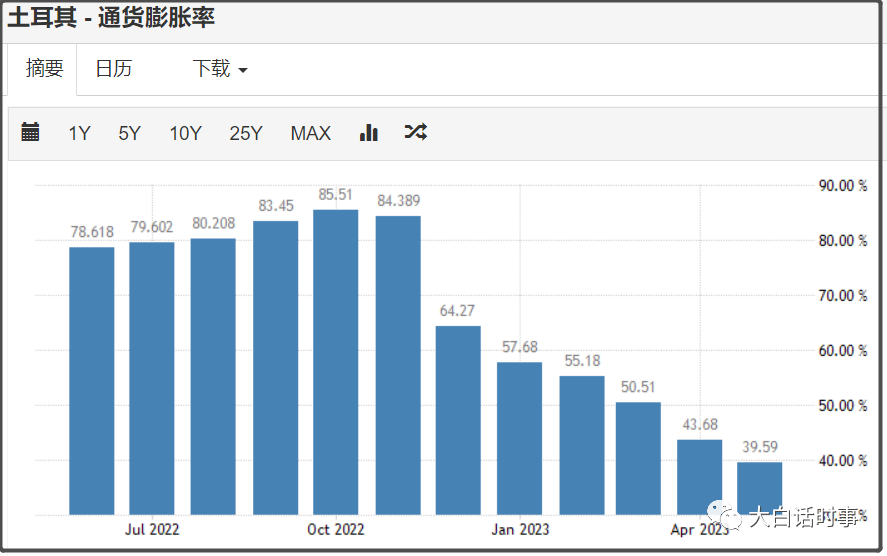The height and width of the screenshot is (556, 887).
Task: Click the 40.00 % axis value
Action: (843, 460)
